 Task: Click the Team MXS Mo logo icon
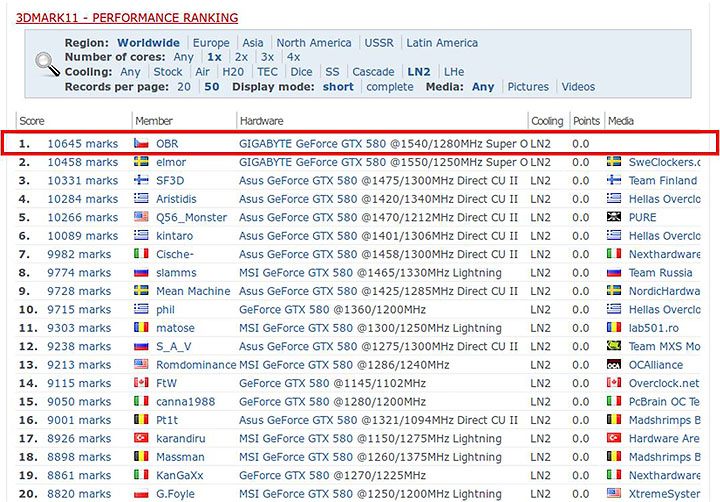[x=614, y=346]
